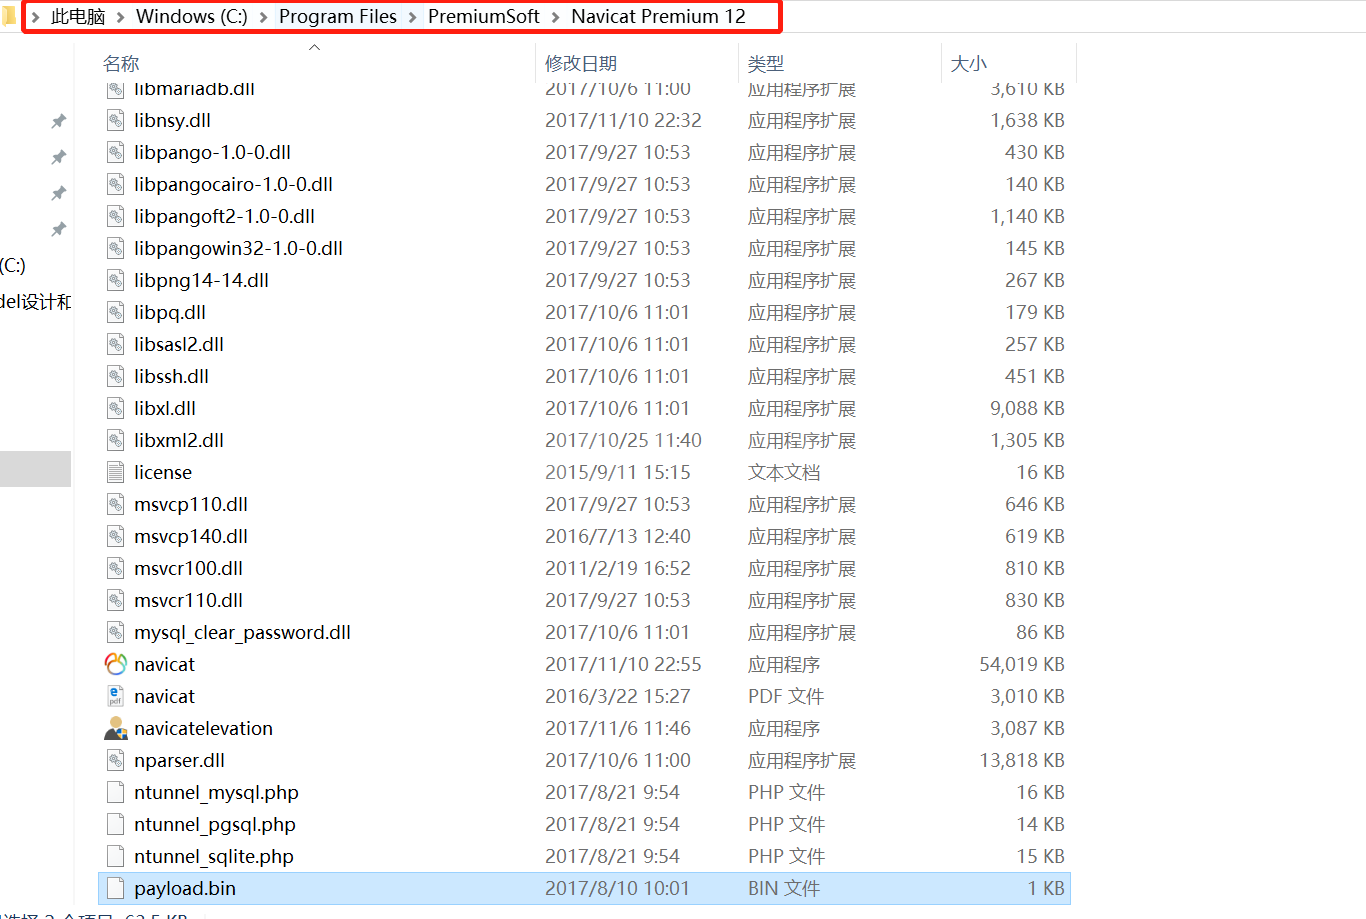Viewport: 1366px width, 919px height.
Task: Click the libpango-1.0-0.dll file icon
Action: click(116, 152)
